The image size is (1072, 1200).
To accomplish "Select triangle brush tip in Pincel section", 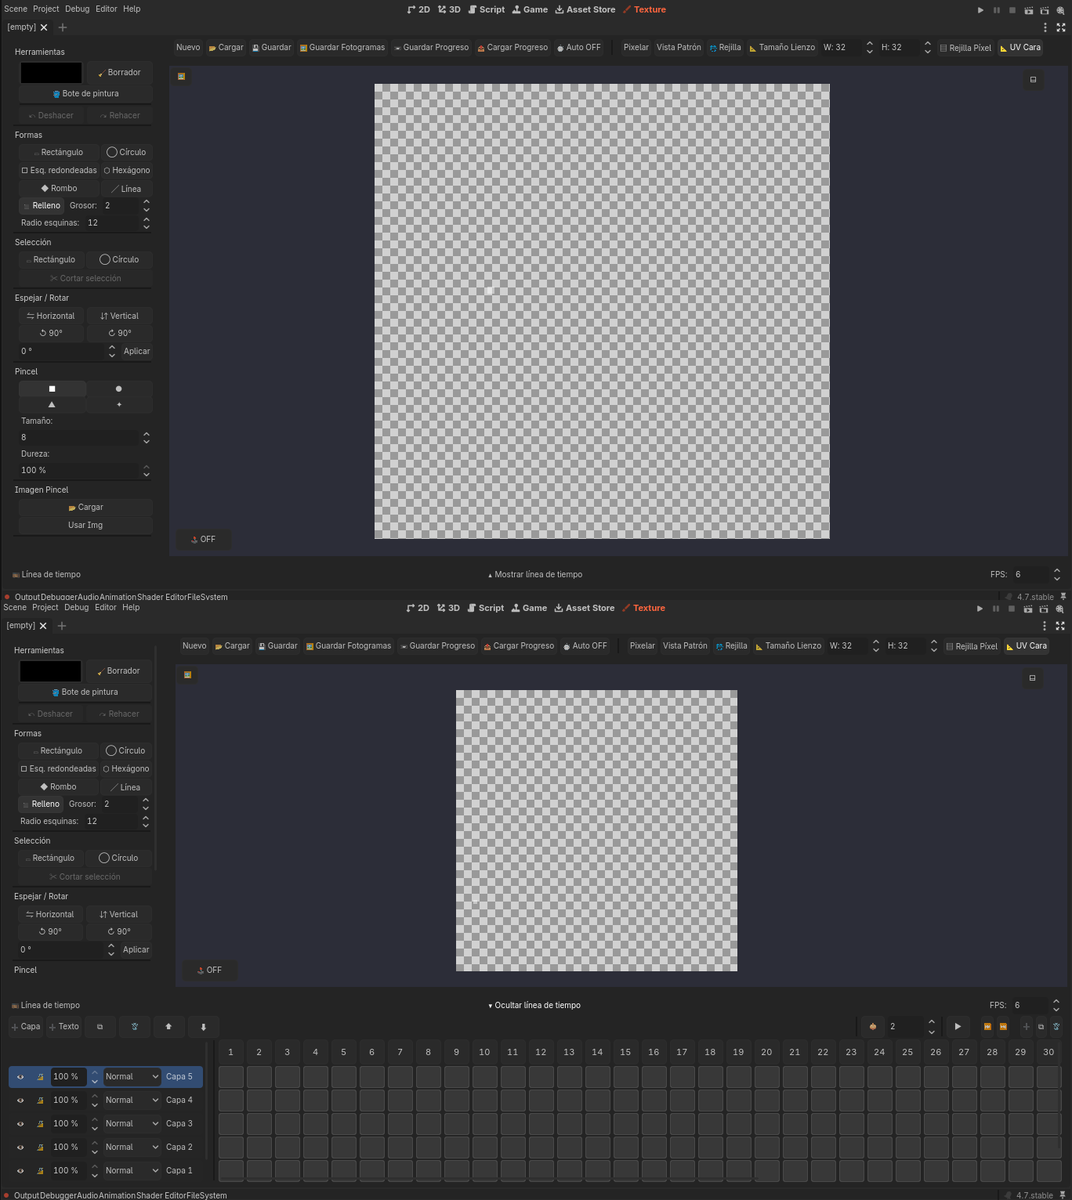I will pyautogui.click(x=52, y=405).
